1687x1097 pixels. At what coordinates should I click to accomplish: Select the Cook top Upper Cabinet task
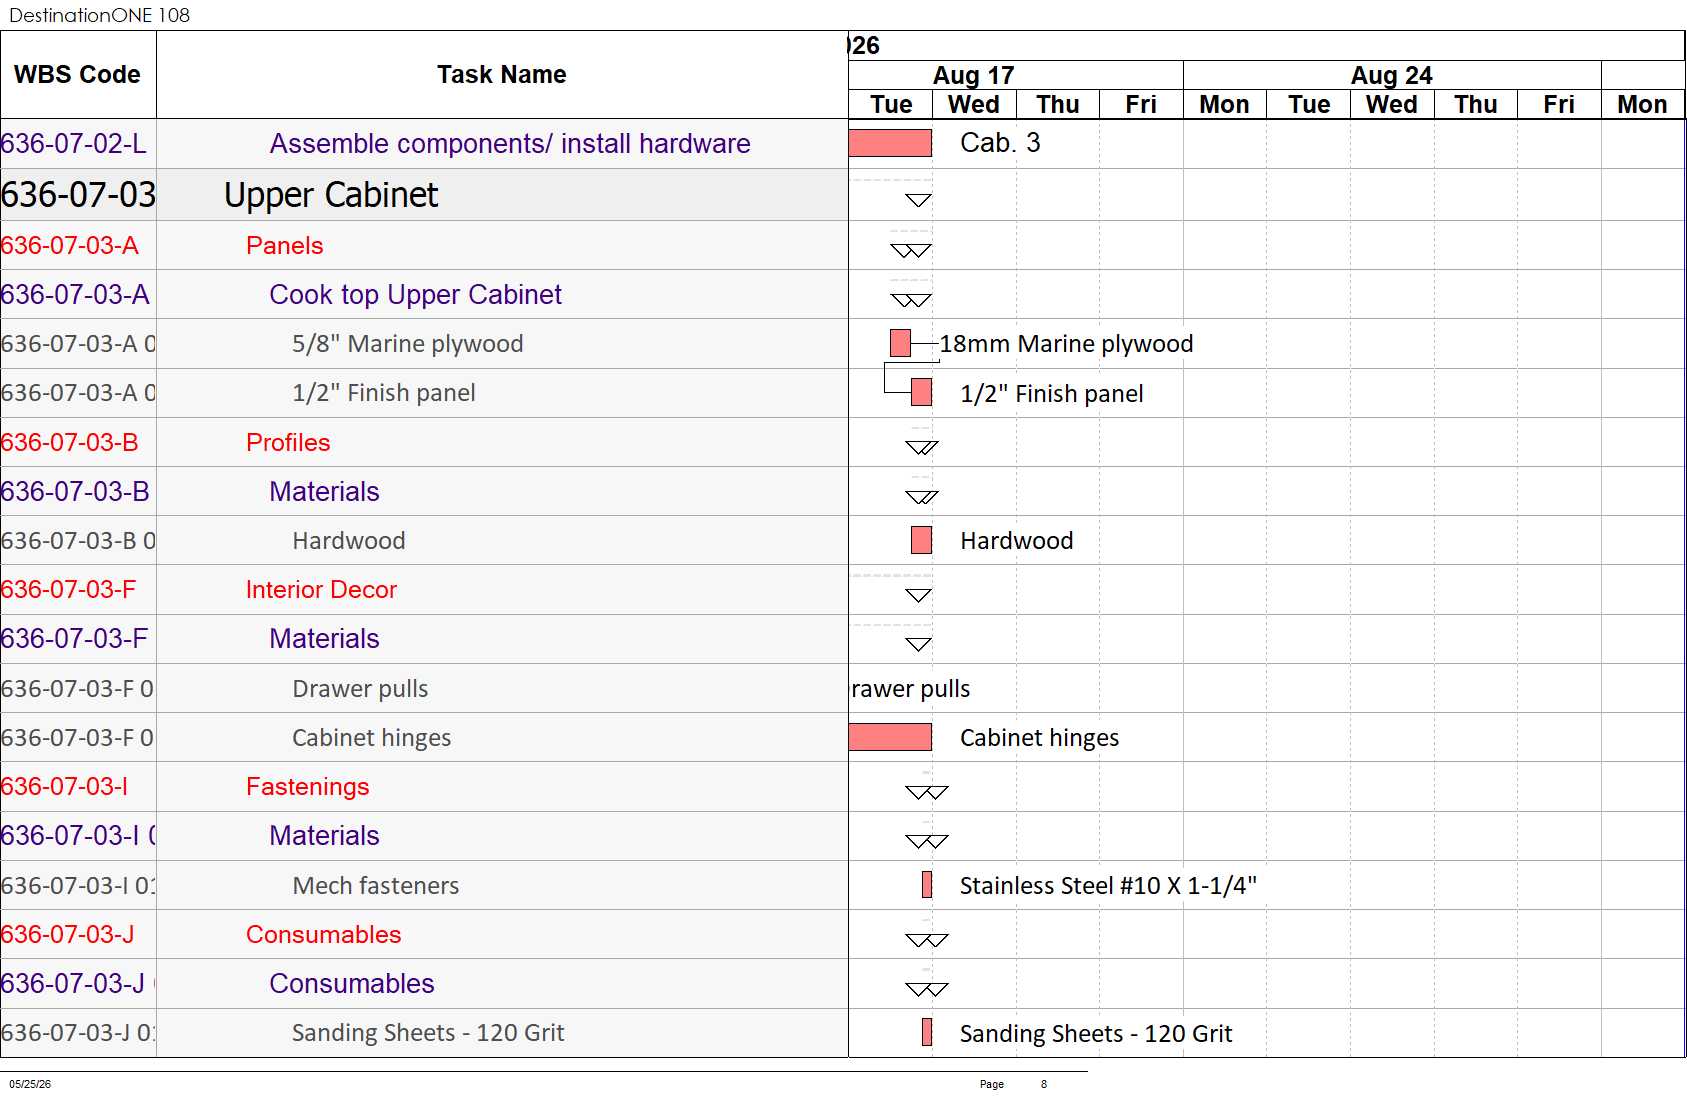415,295
